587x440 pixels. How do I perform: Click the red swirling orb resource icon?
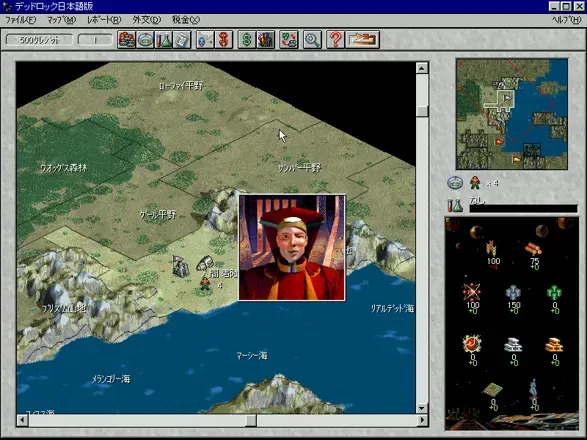[472, 344]
